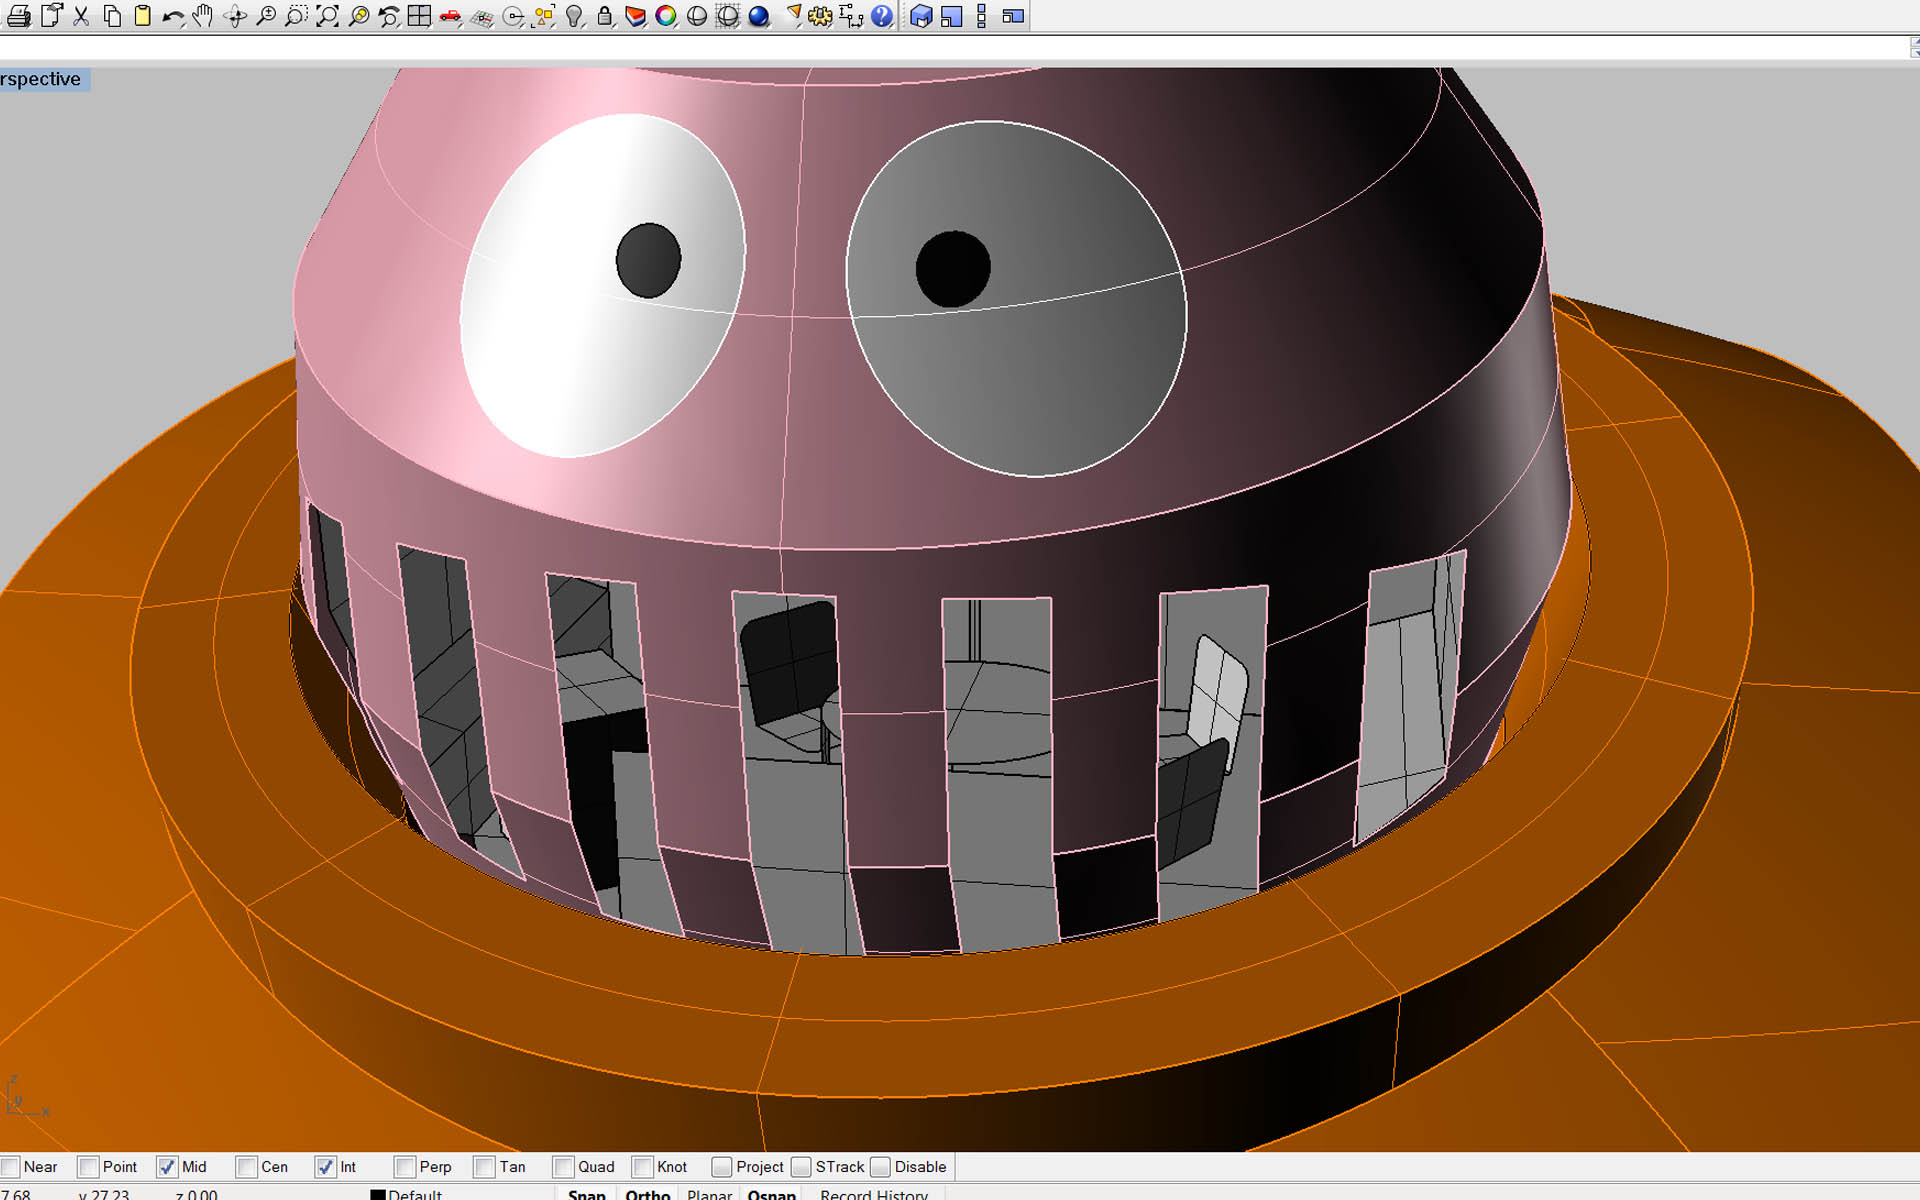1920x1200 pixels.
Task: Click the blue cube toolbar icon
Action: (x=921, y=16)
